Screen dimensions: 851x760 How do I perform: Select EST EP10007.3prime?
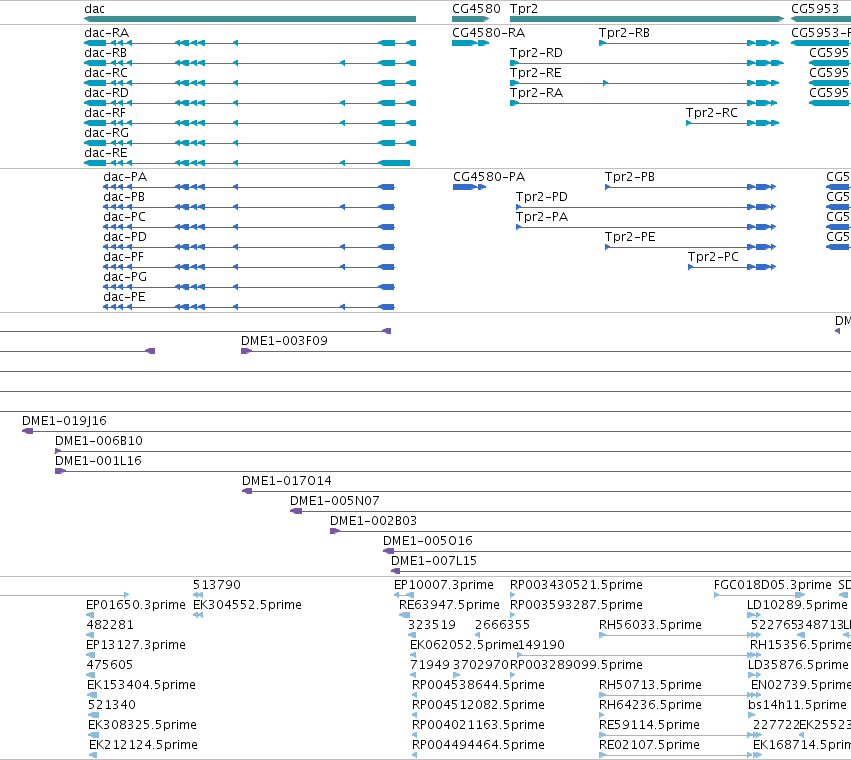pos(443,585)
